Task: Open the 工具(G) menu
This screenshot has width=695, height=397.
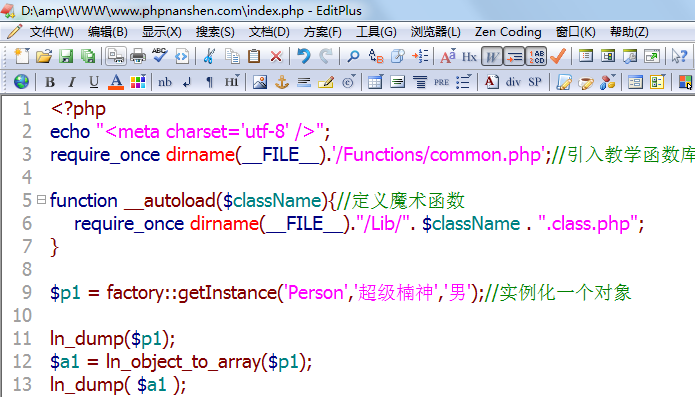Action: coord(376,32)
